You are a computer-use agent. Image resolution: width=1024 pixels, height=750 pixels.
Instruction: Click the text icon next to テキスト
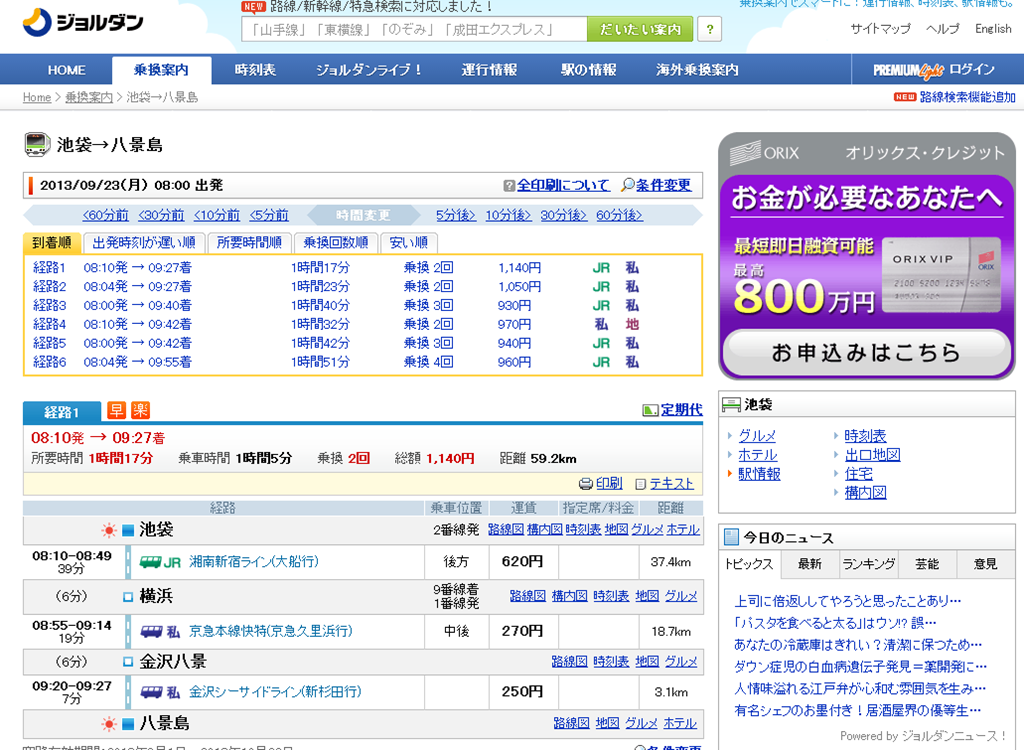pyautogui.click(x=641, y=484)
